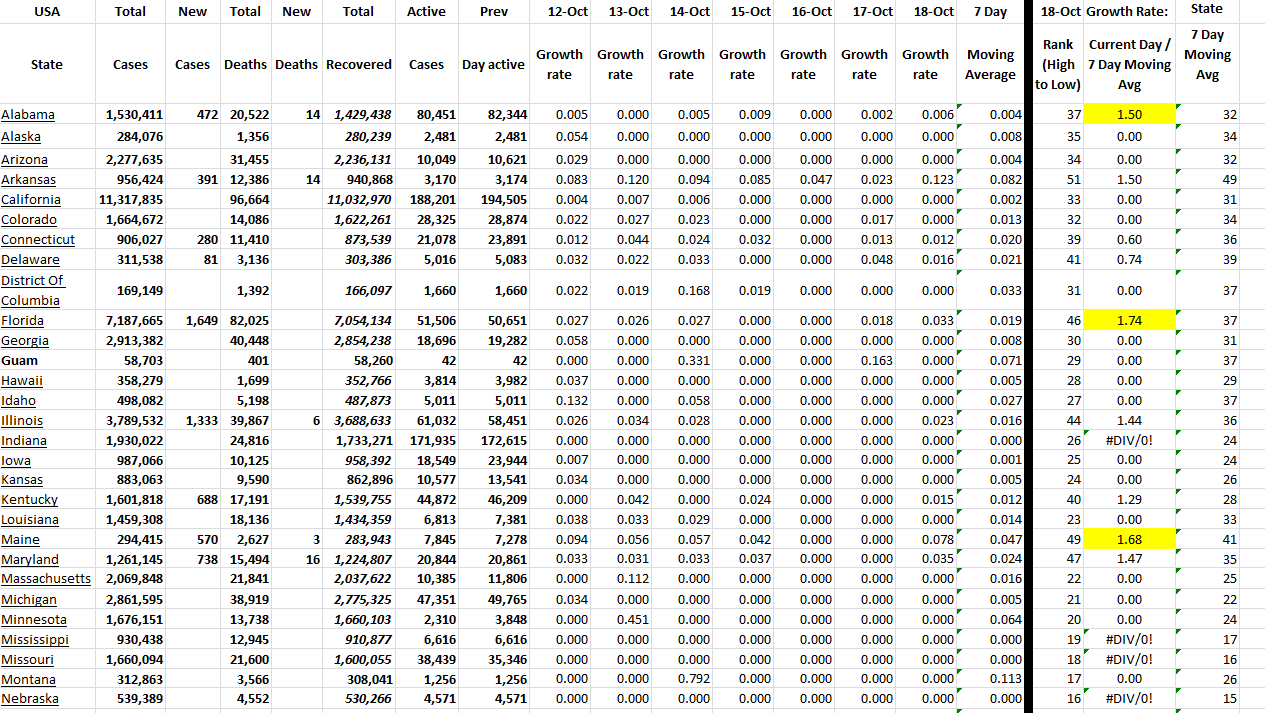This screenshot has width=1265, height=713.
Task: Select Maine's highlighted 1.68 growth value
Action: (1130, 539)
